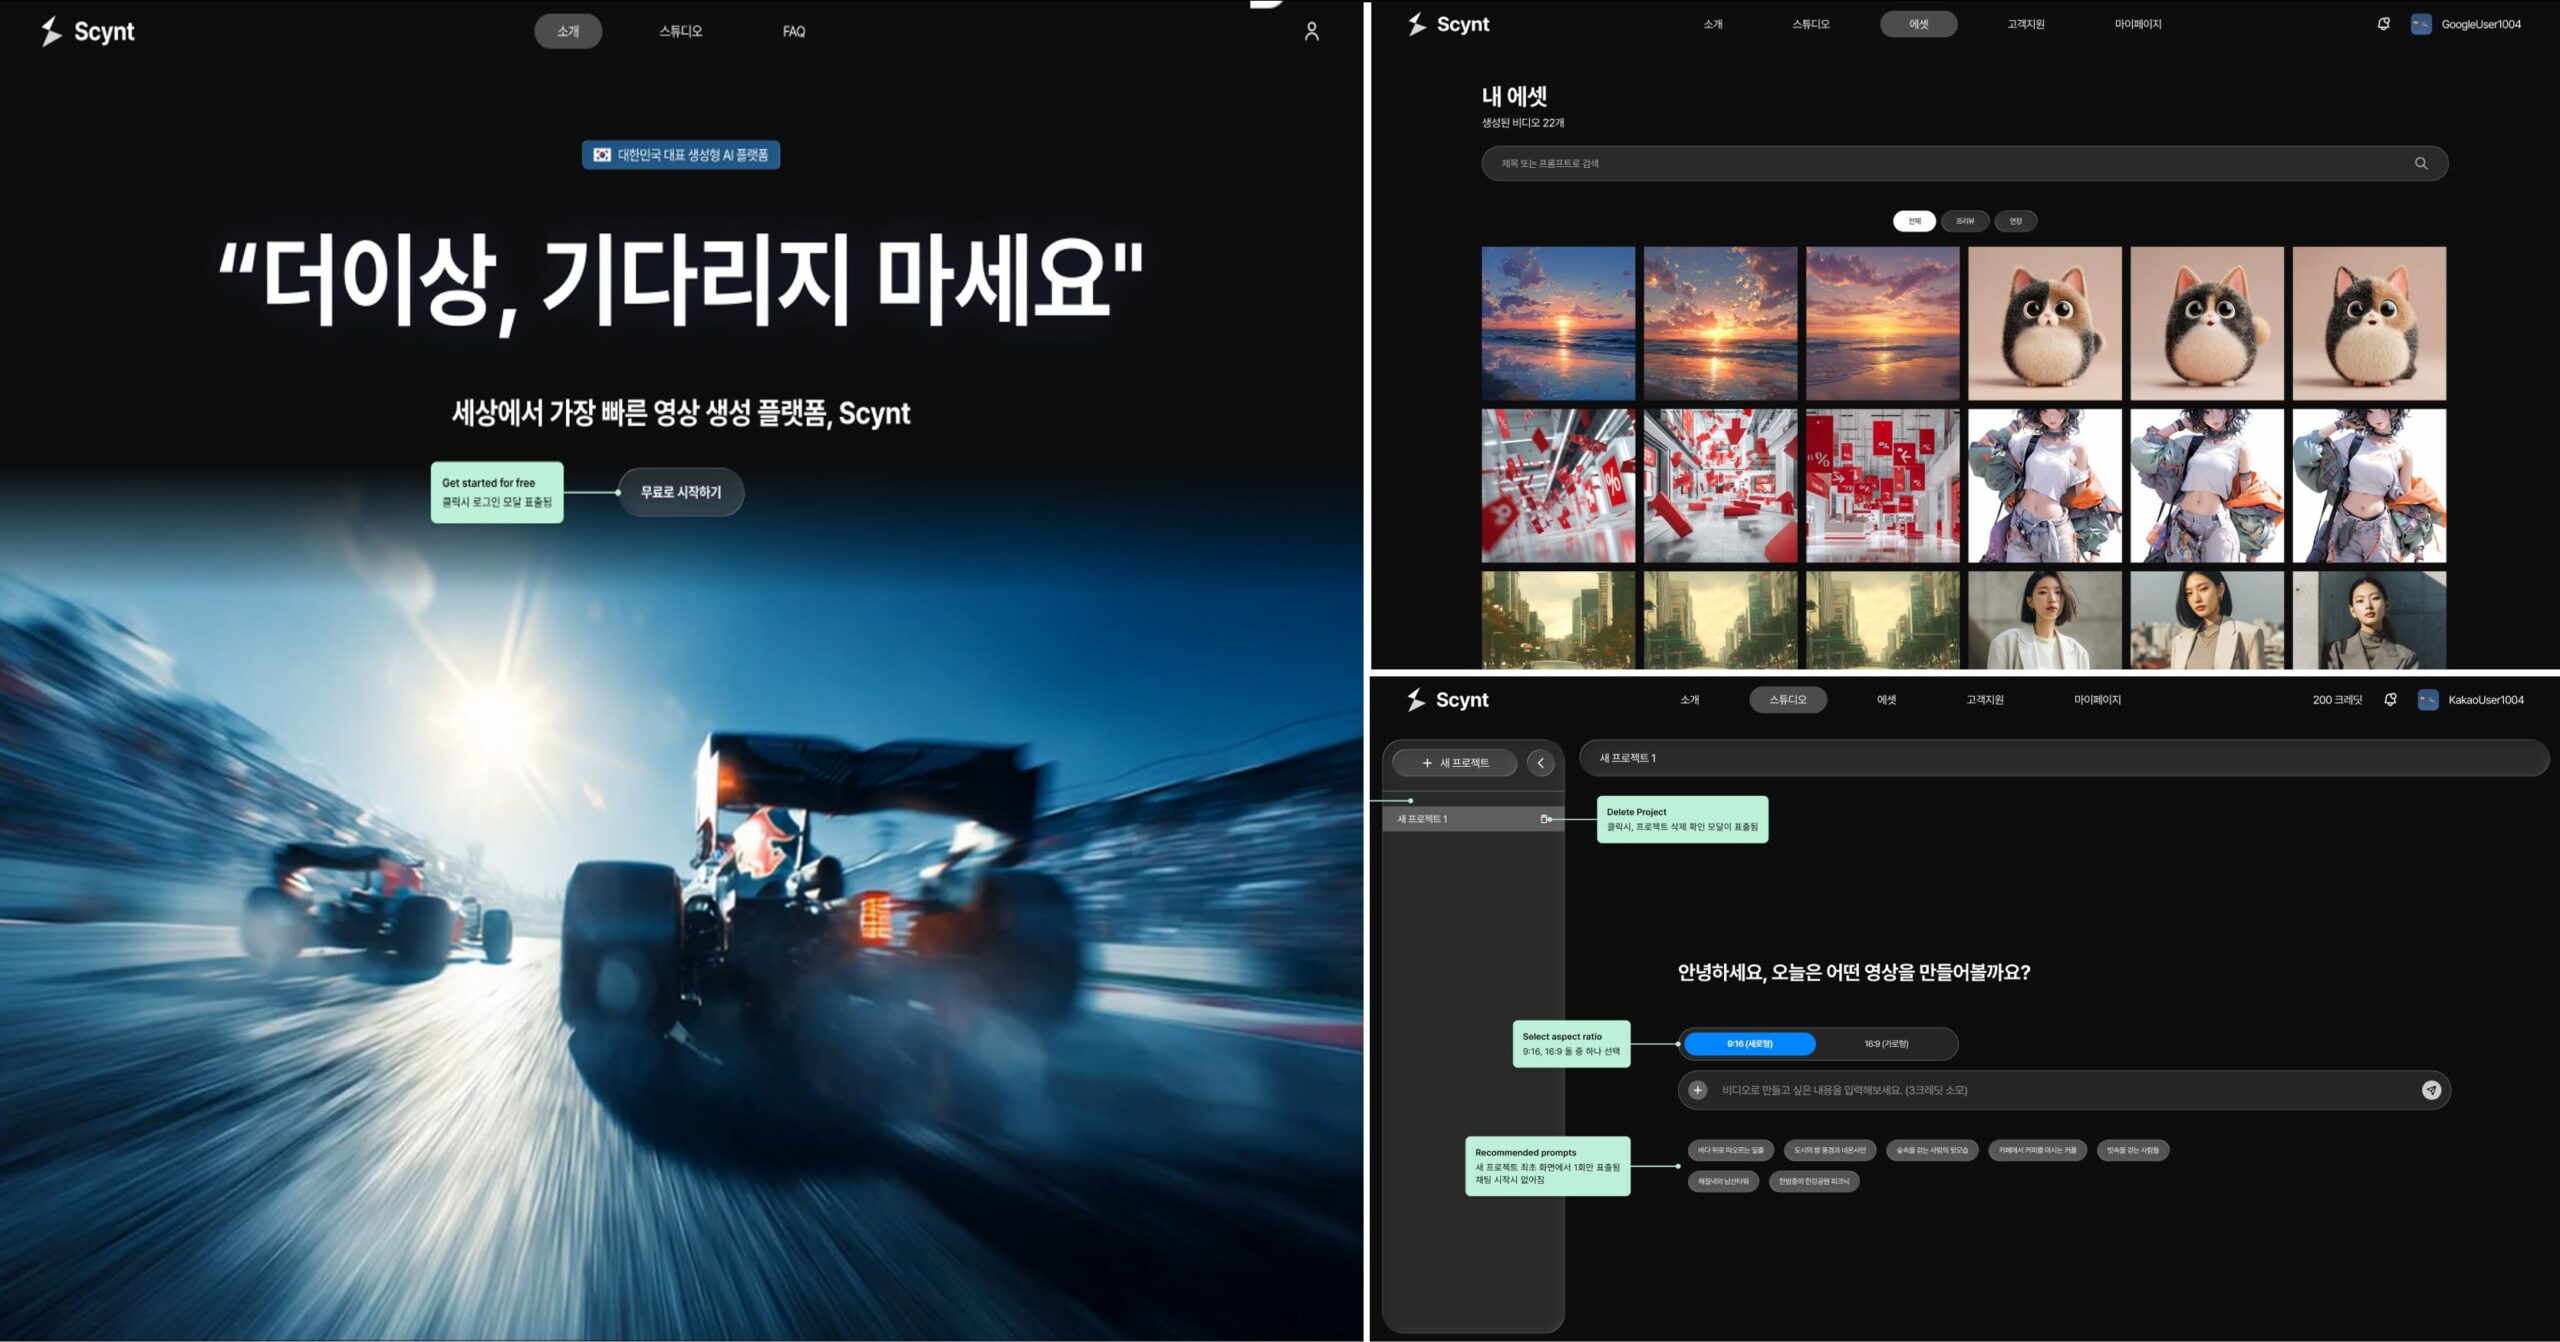Collapse the project sidebar with chevron
The height and width of the screenshot is (1342, 2560).
[x=1541, y=763]
